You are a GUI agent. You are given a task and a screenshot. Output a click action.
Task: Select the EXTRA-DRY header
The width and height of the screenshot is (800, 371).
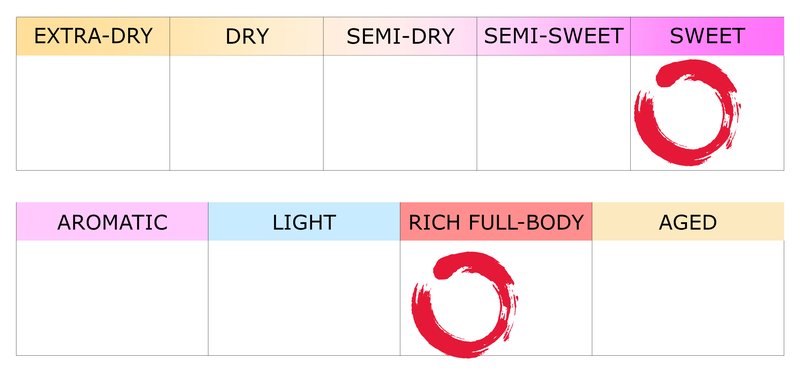tap(93, 36)
